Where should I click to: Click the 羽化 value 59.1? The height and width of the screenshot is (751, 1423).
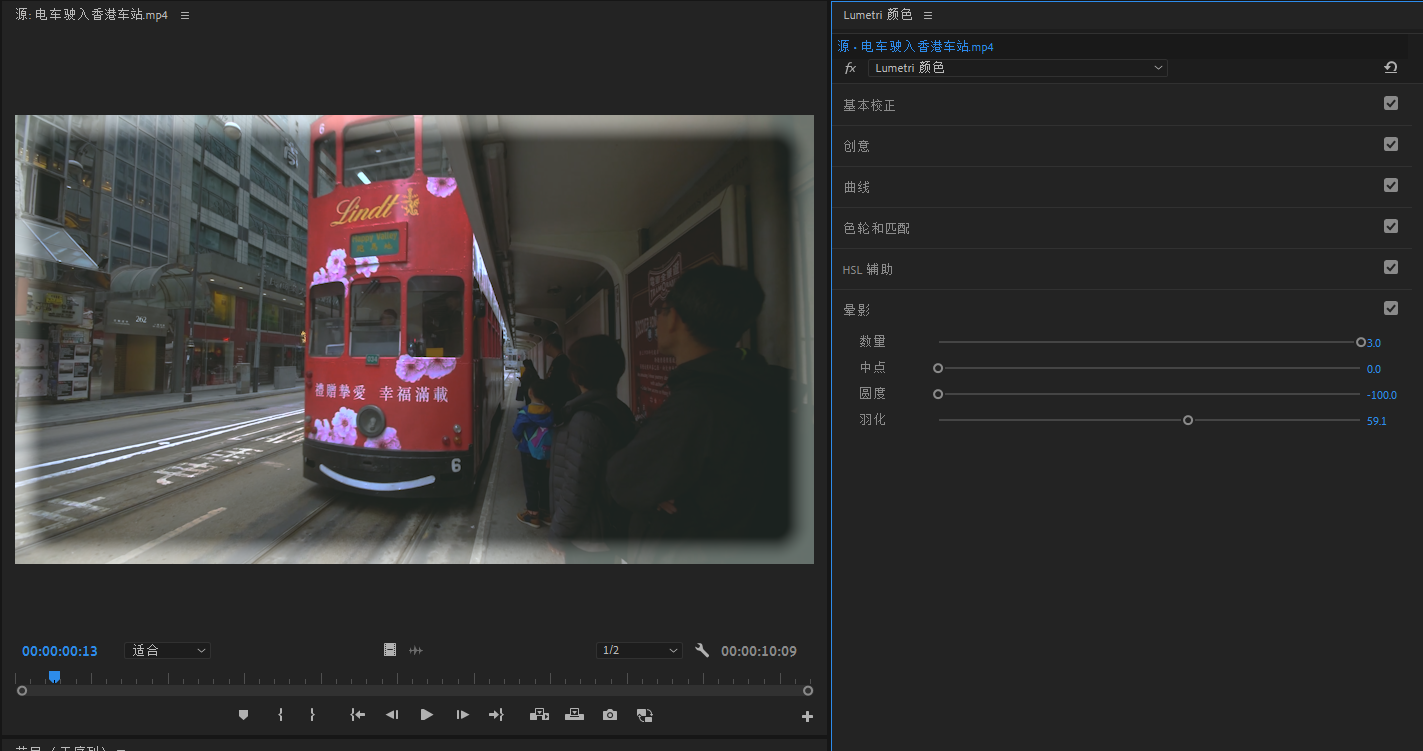1377,421
